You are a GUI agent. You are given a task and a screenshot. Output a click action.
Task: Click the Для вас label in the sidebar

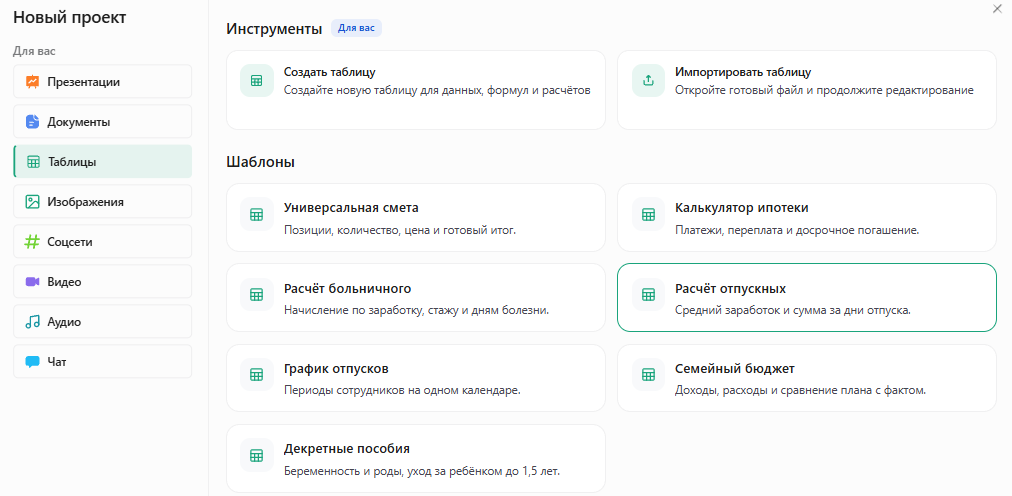[34, 51]
